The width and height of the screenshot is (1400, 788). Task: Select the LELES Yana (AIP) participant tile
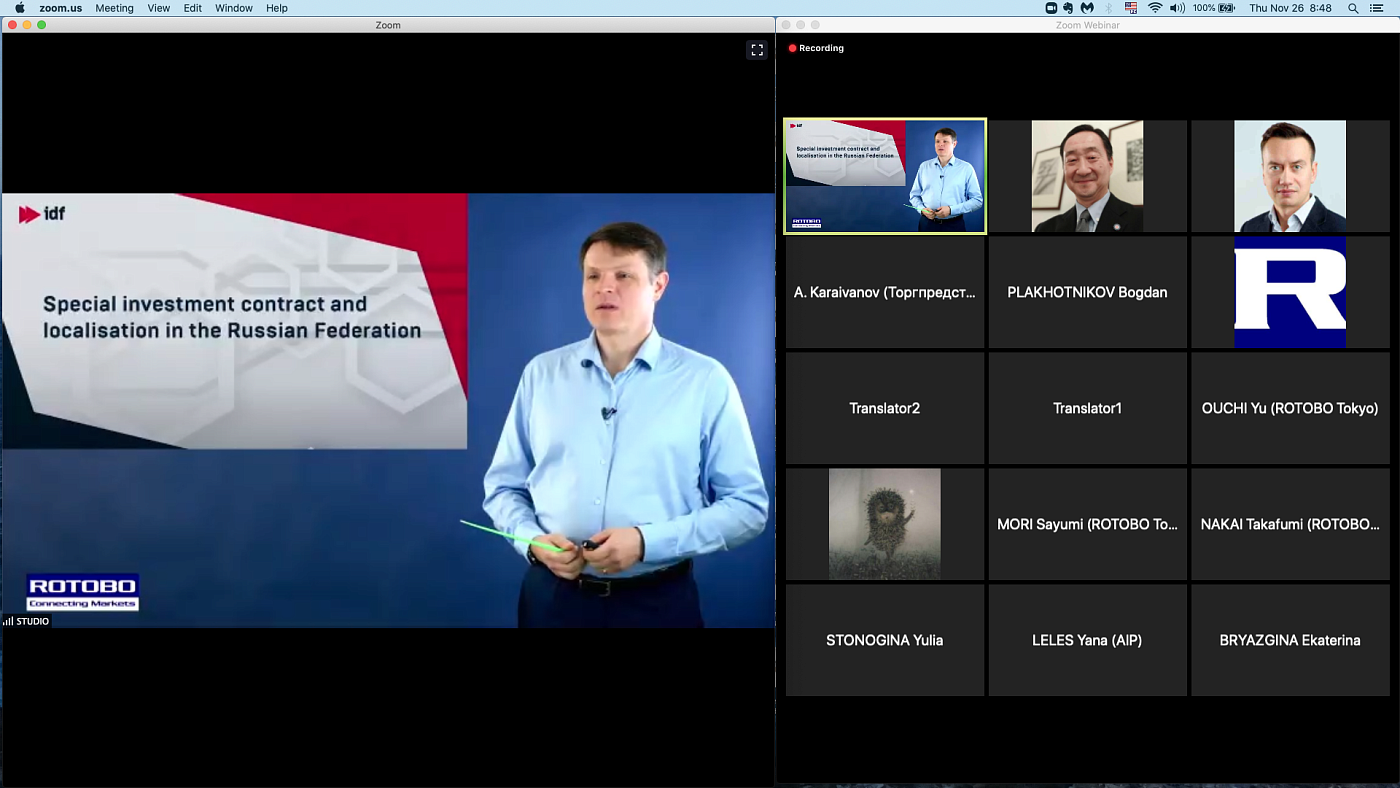[x=1087, y=640]
